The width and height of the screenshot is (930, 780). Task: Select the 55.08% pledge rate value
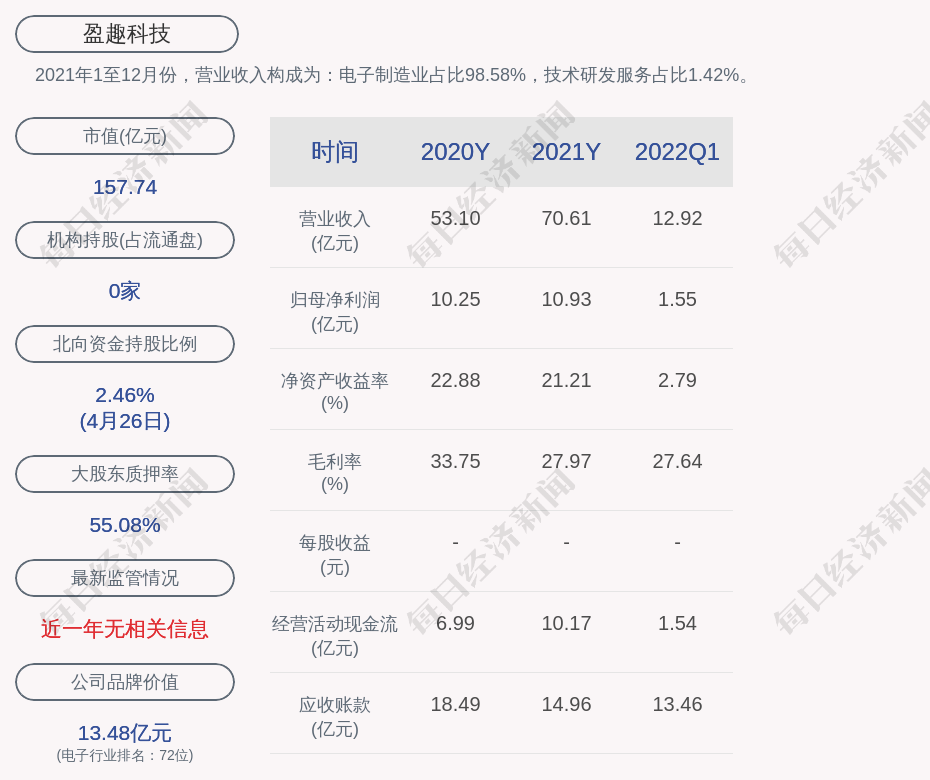(x=125, y=525)
